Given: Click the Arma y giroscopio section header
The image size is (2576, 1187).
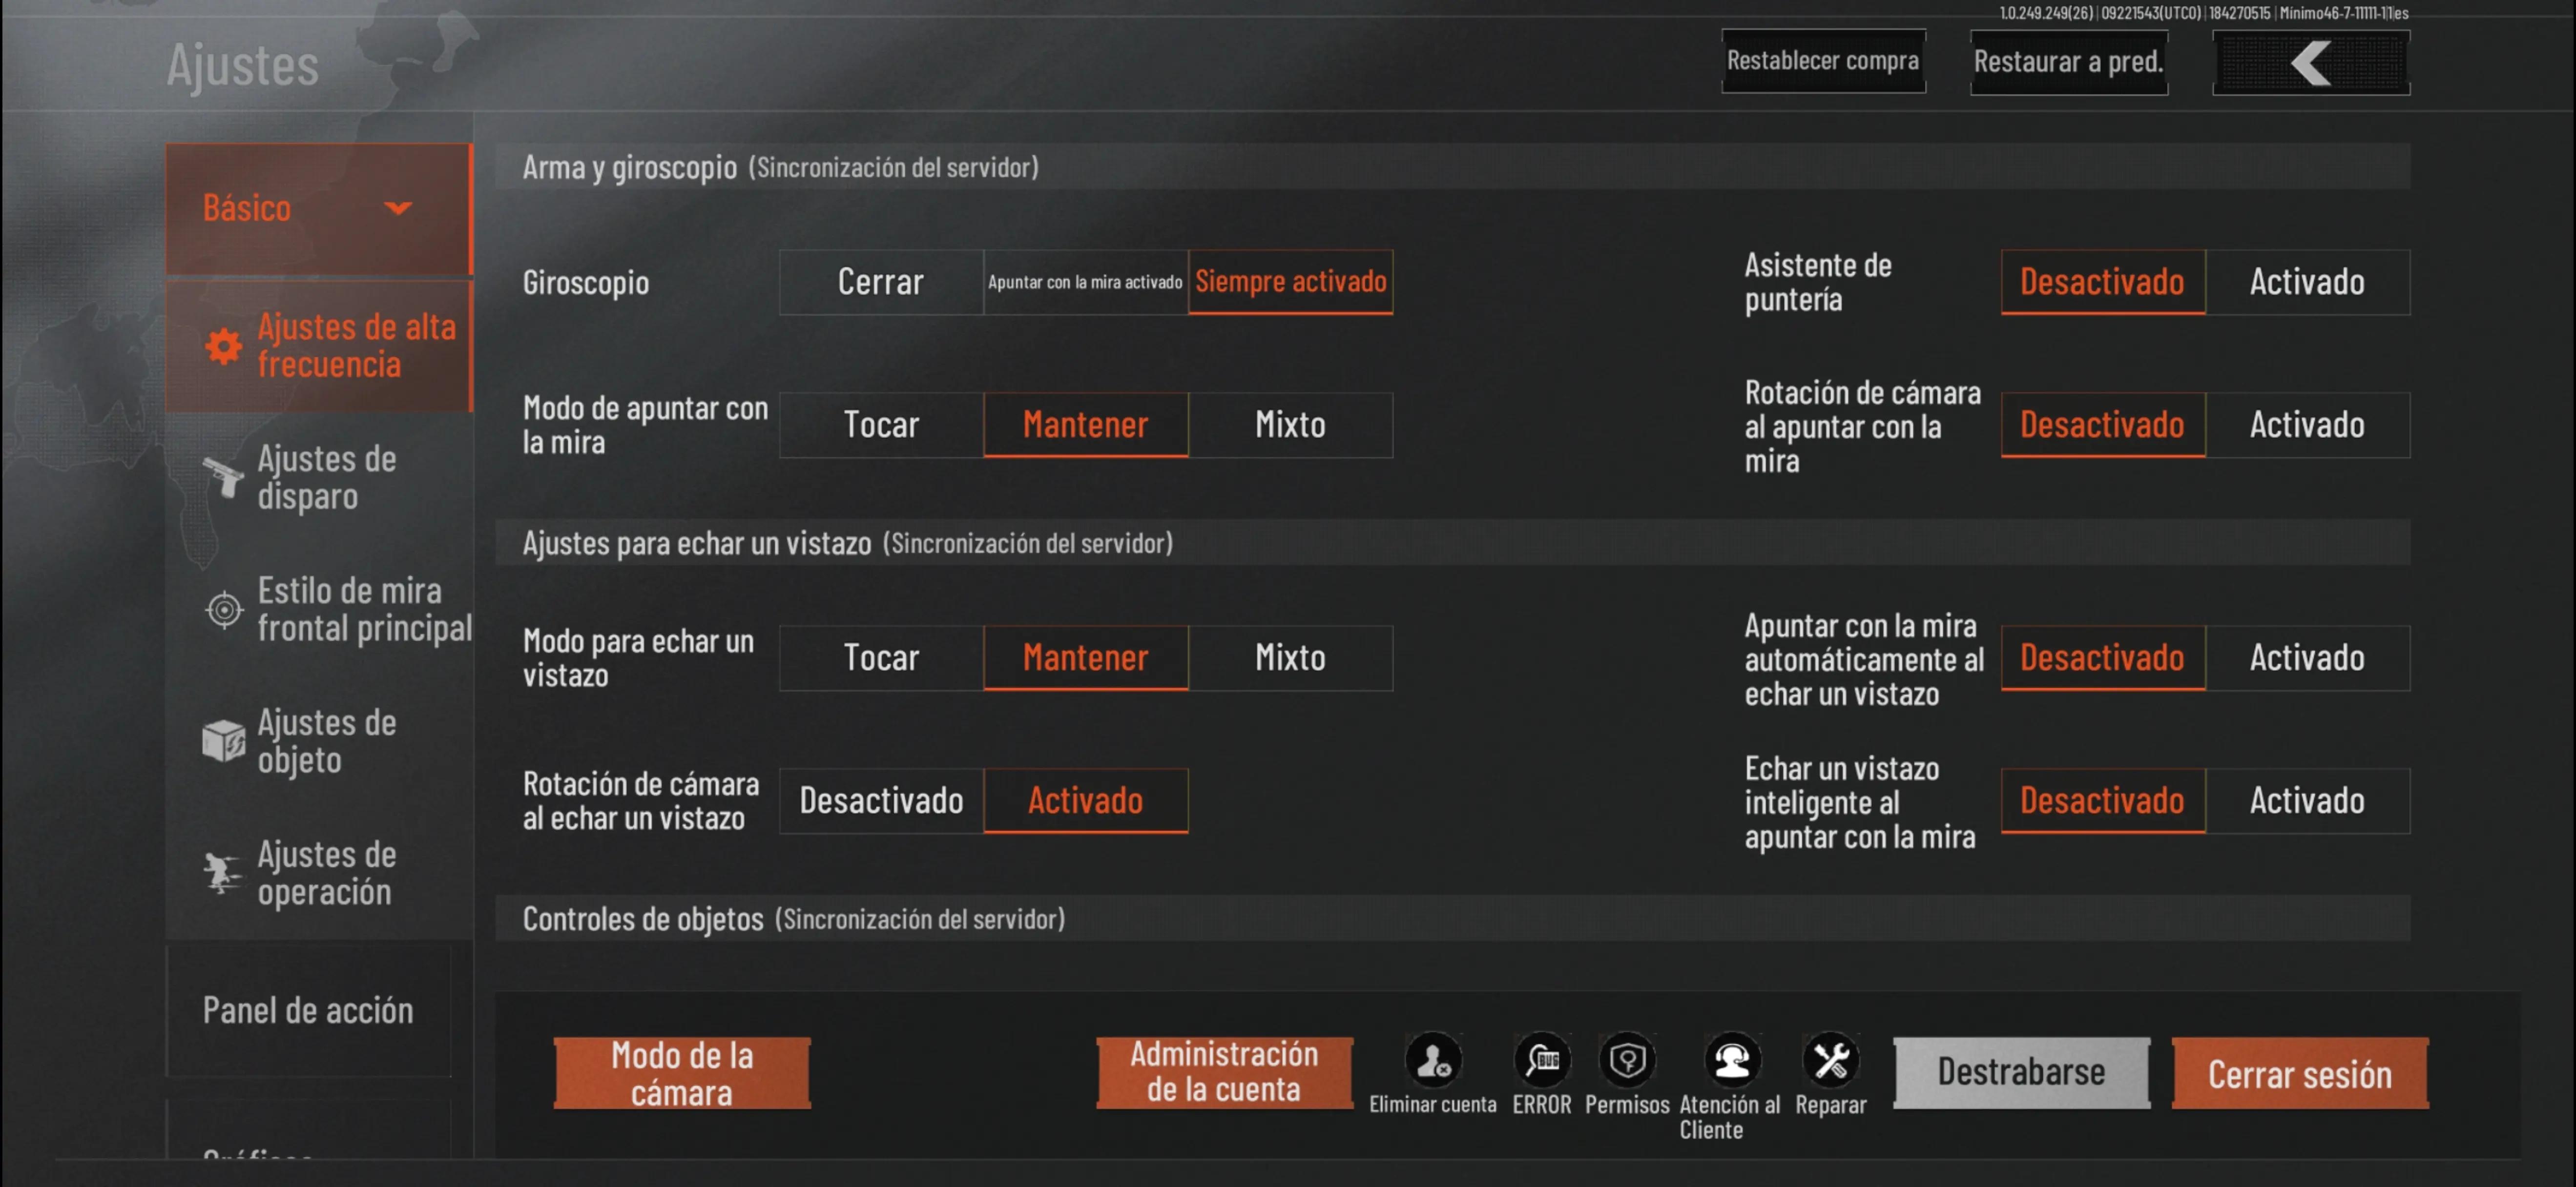Looking at the screenshot, I should 1452,167.
